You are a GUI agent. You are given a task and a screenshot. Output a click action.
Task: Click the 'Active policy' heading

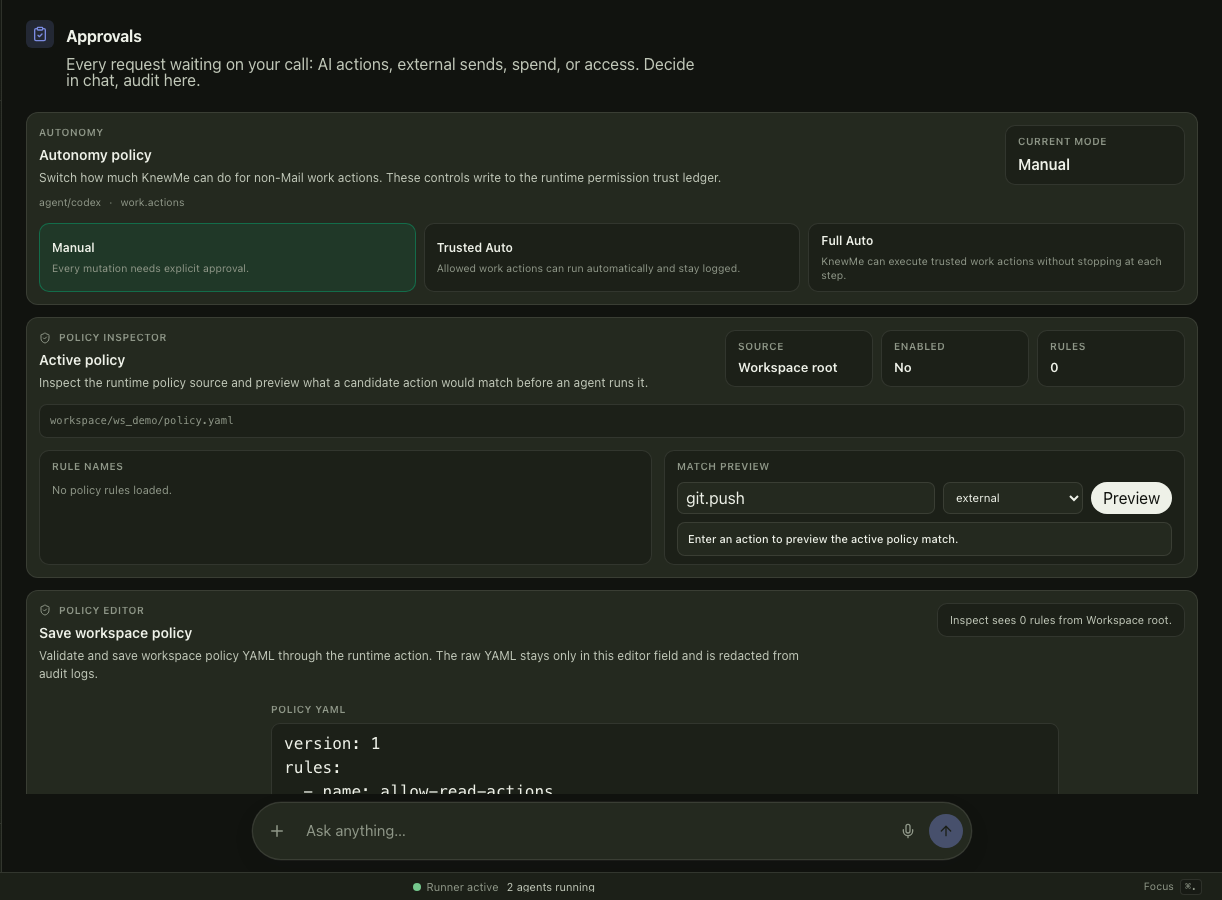click(x=82, y=360)
